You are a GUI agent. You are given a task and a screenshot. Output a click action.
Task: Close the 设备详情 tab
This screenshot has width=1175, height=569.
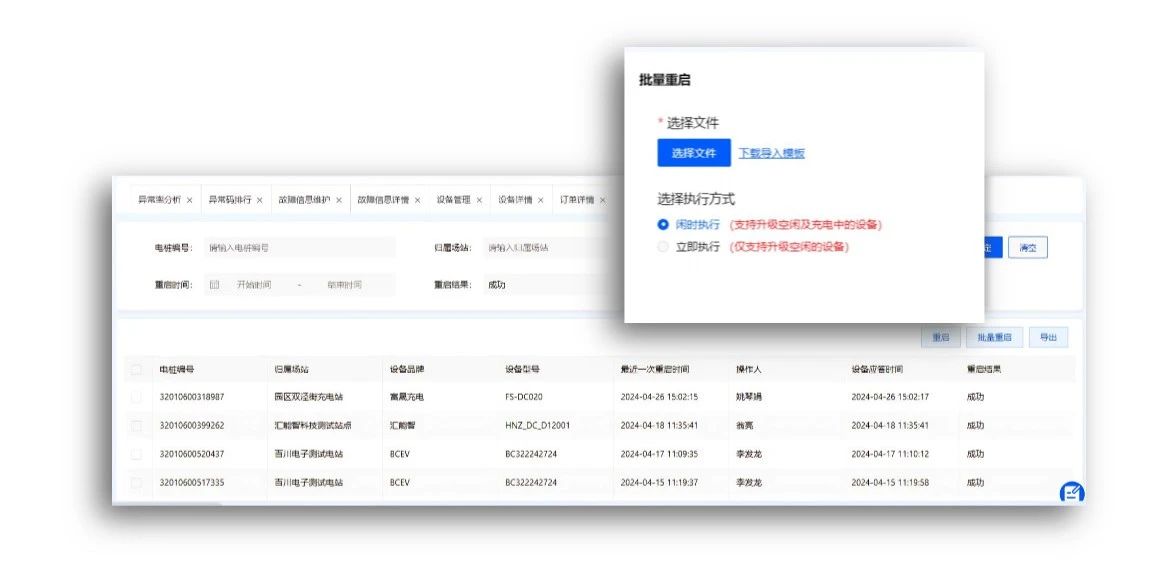[x=541, y=200]
